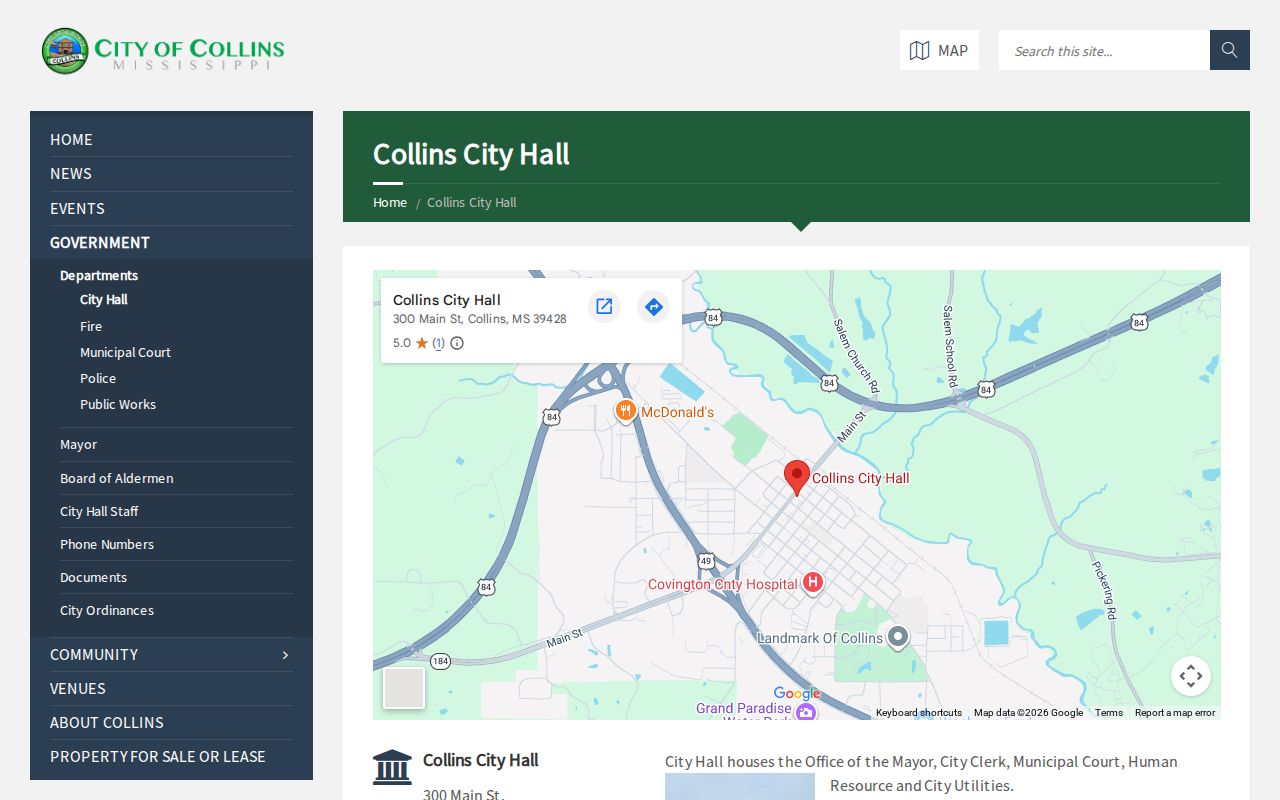Image resolution: width=1280 pixels, height=800 pixels.
Task: Click the rating info icon
Action: (x=457, y=343)
